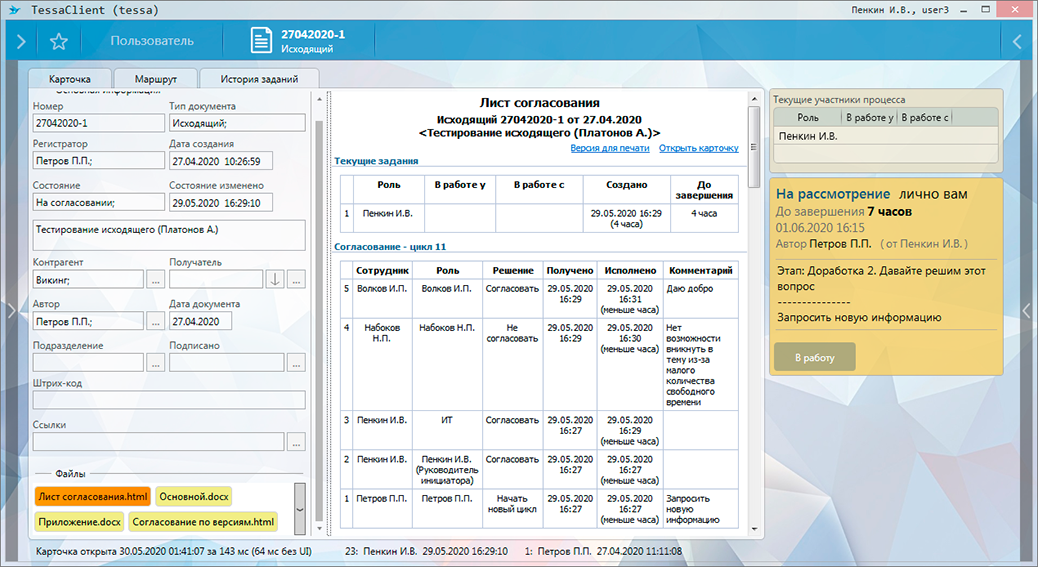Image resolution: width=1038 pixels, height=567 pixels.
Task: Open the left edge side panel arrow
Action: [11, 311]
